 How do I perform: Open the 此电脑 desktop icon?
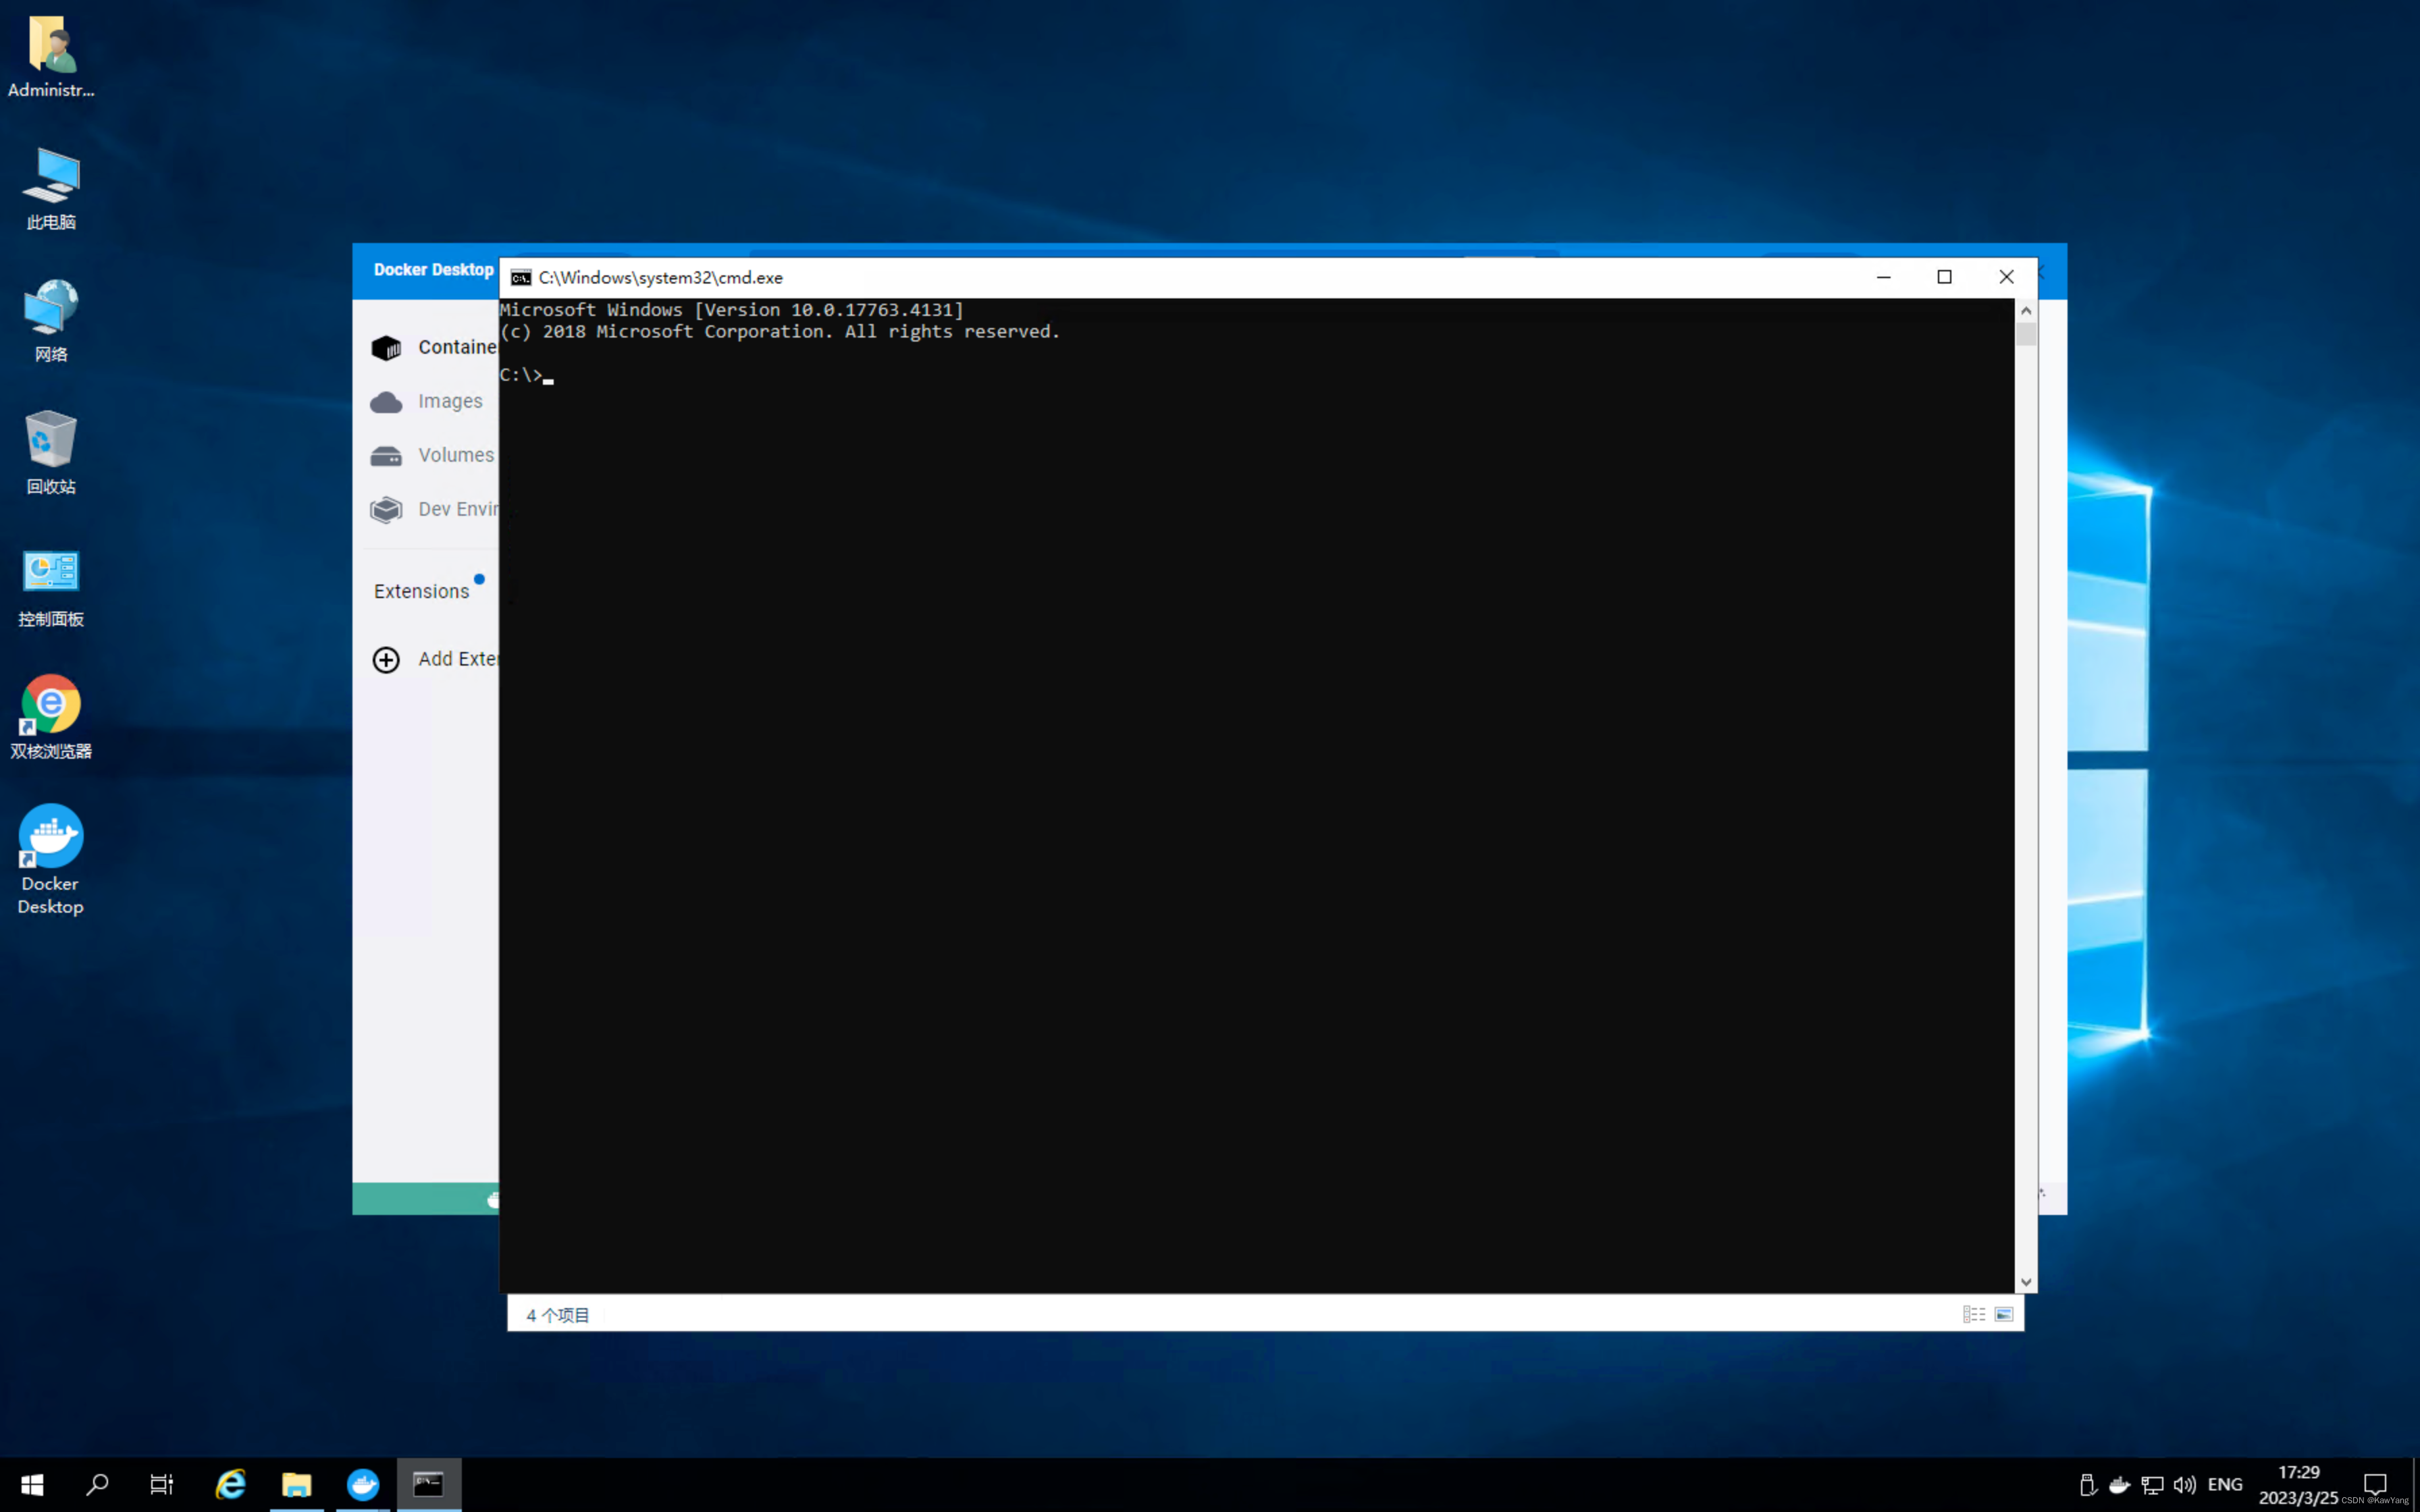pos(51,189)
